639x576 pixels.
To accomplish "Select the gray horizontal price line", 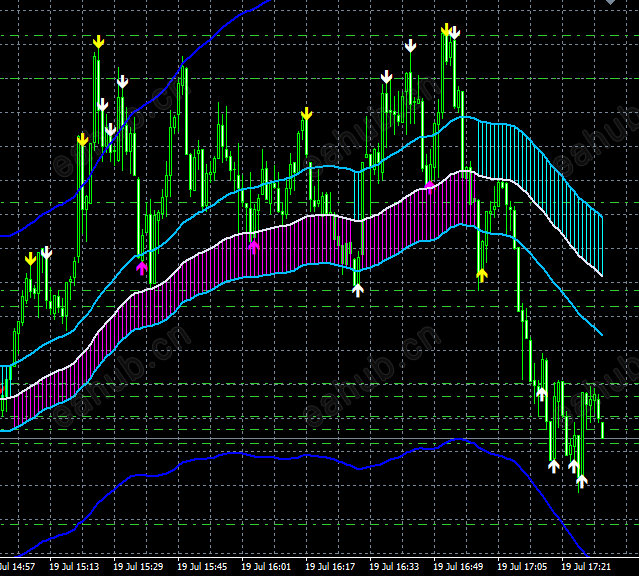I will (320, 439).
